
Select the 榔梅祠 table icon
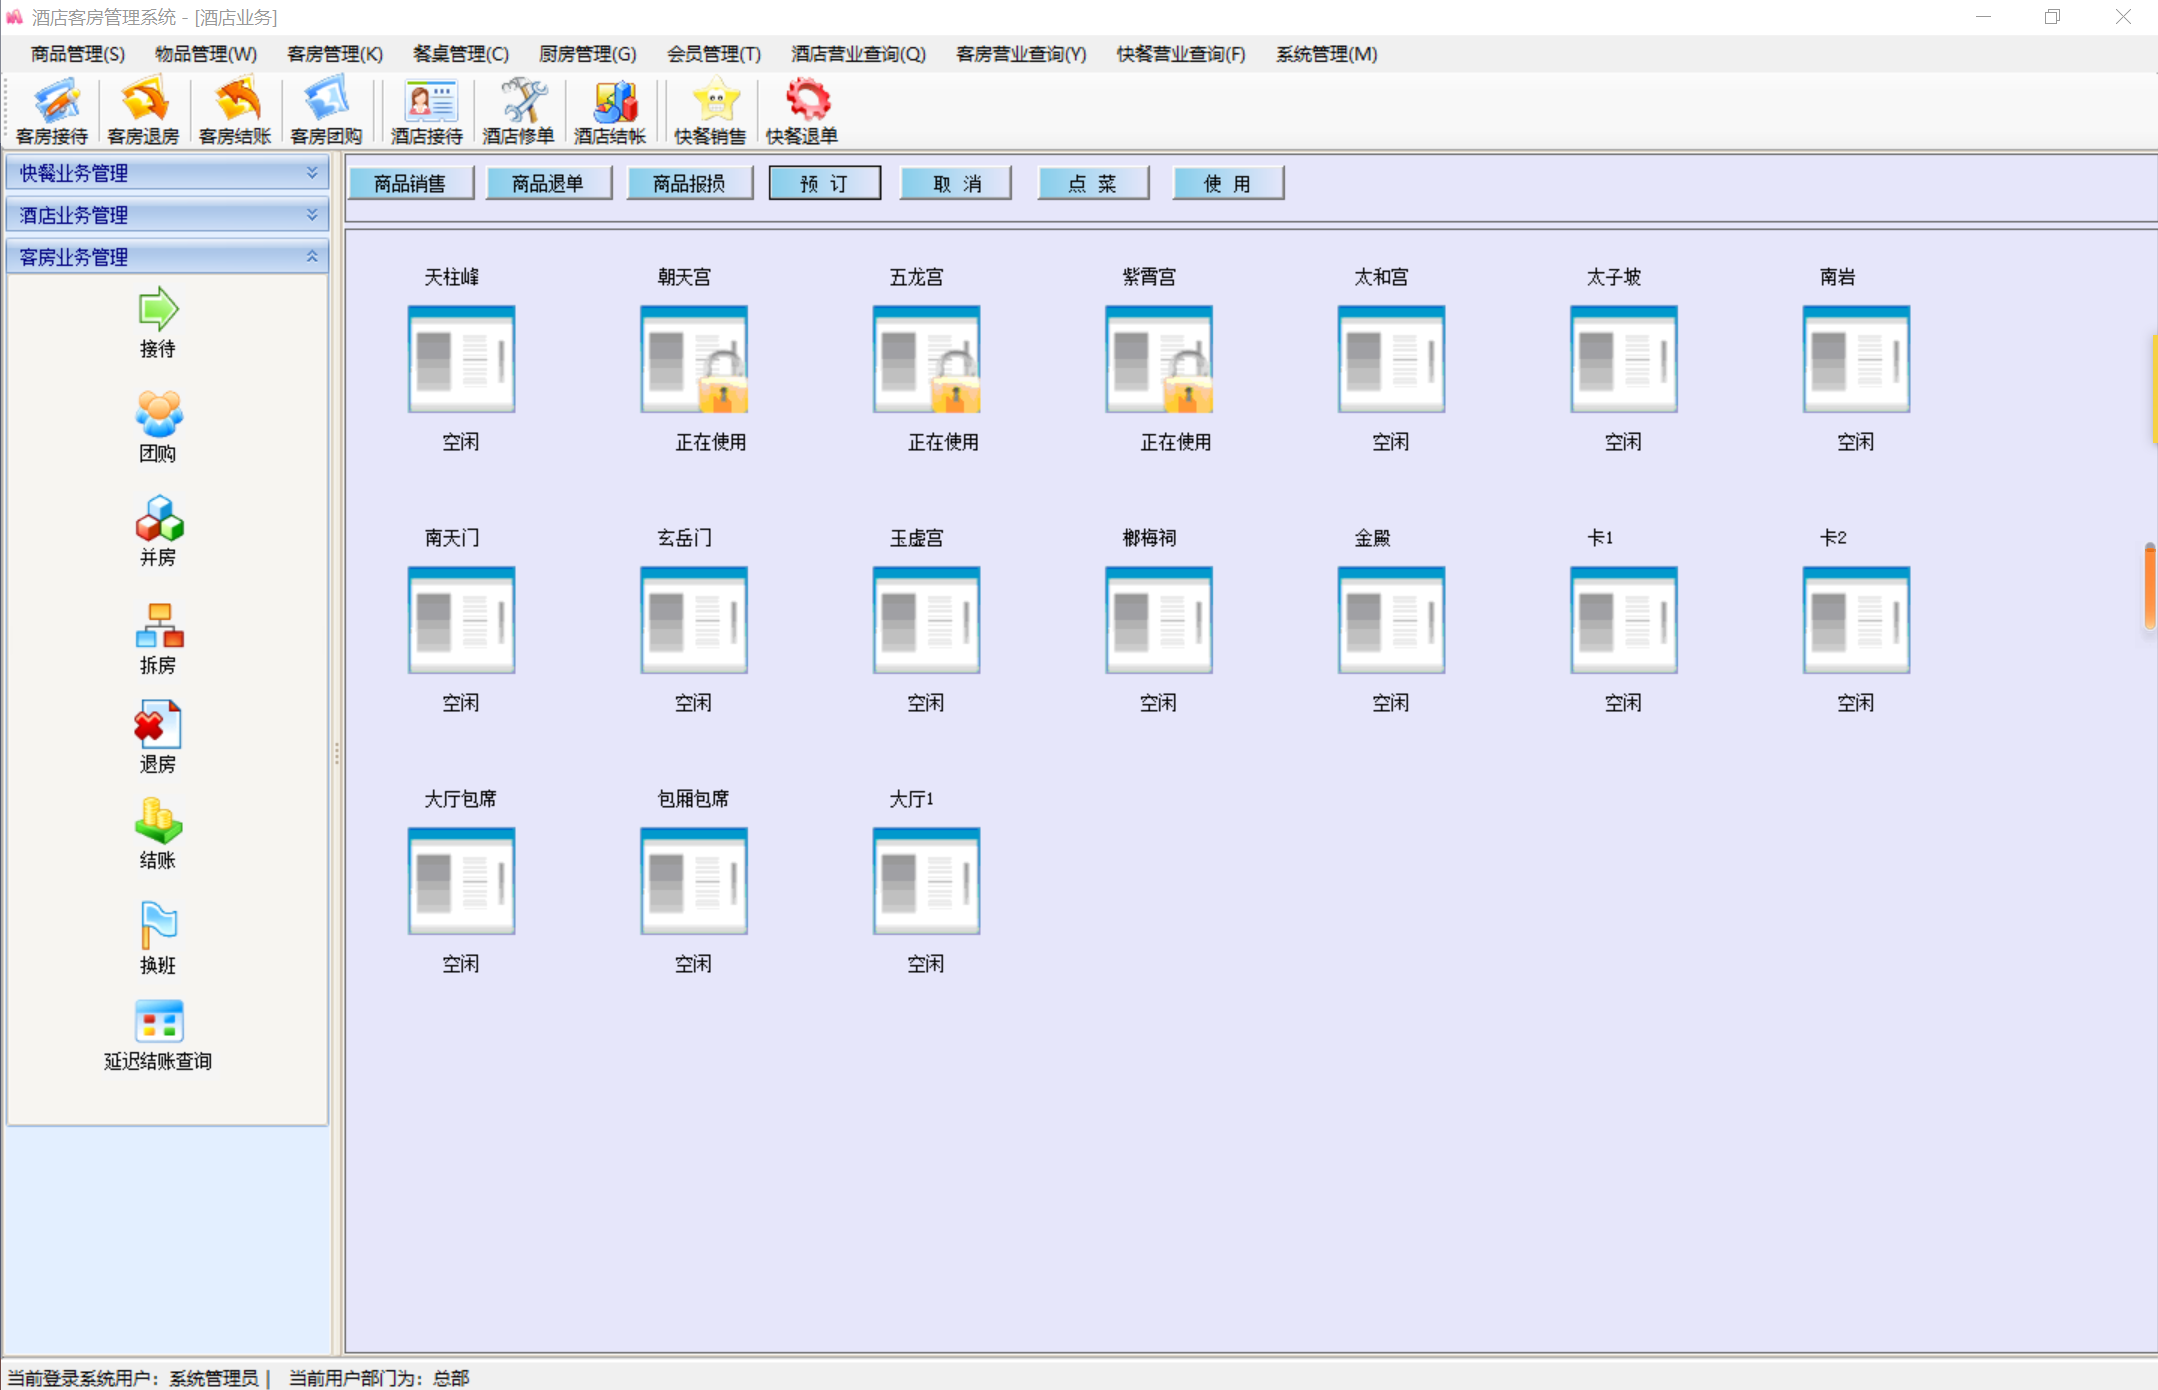coord(1159,620)
